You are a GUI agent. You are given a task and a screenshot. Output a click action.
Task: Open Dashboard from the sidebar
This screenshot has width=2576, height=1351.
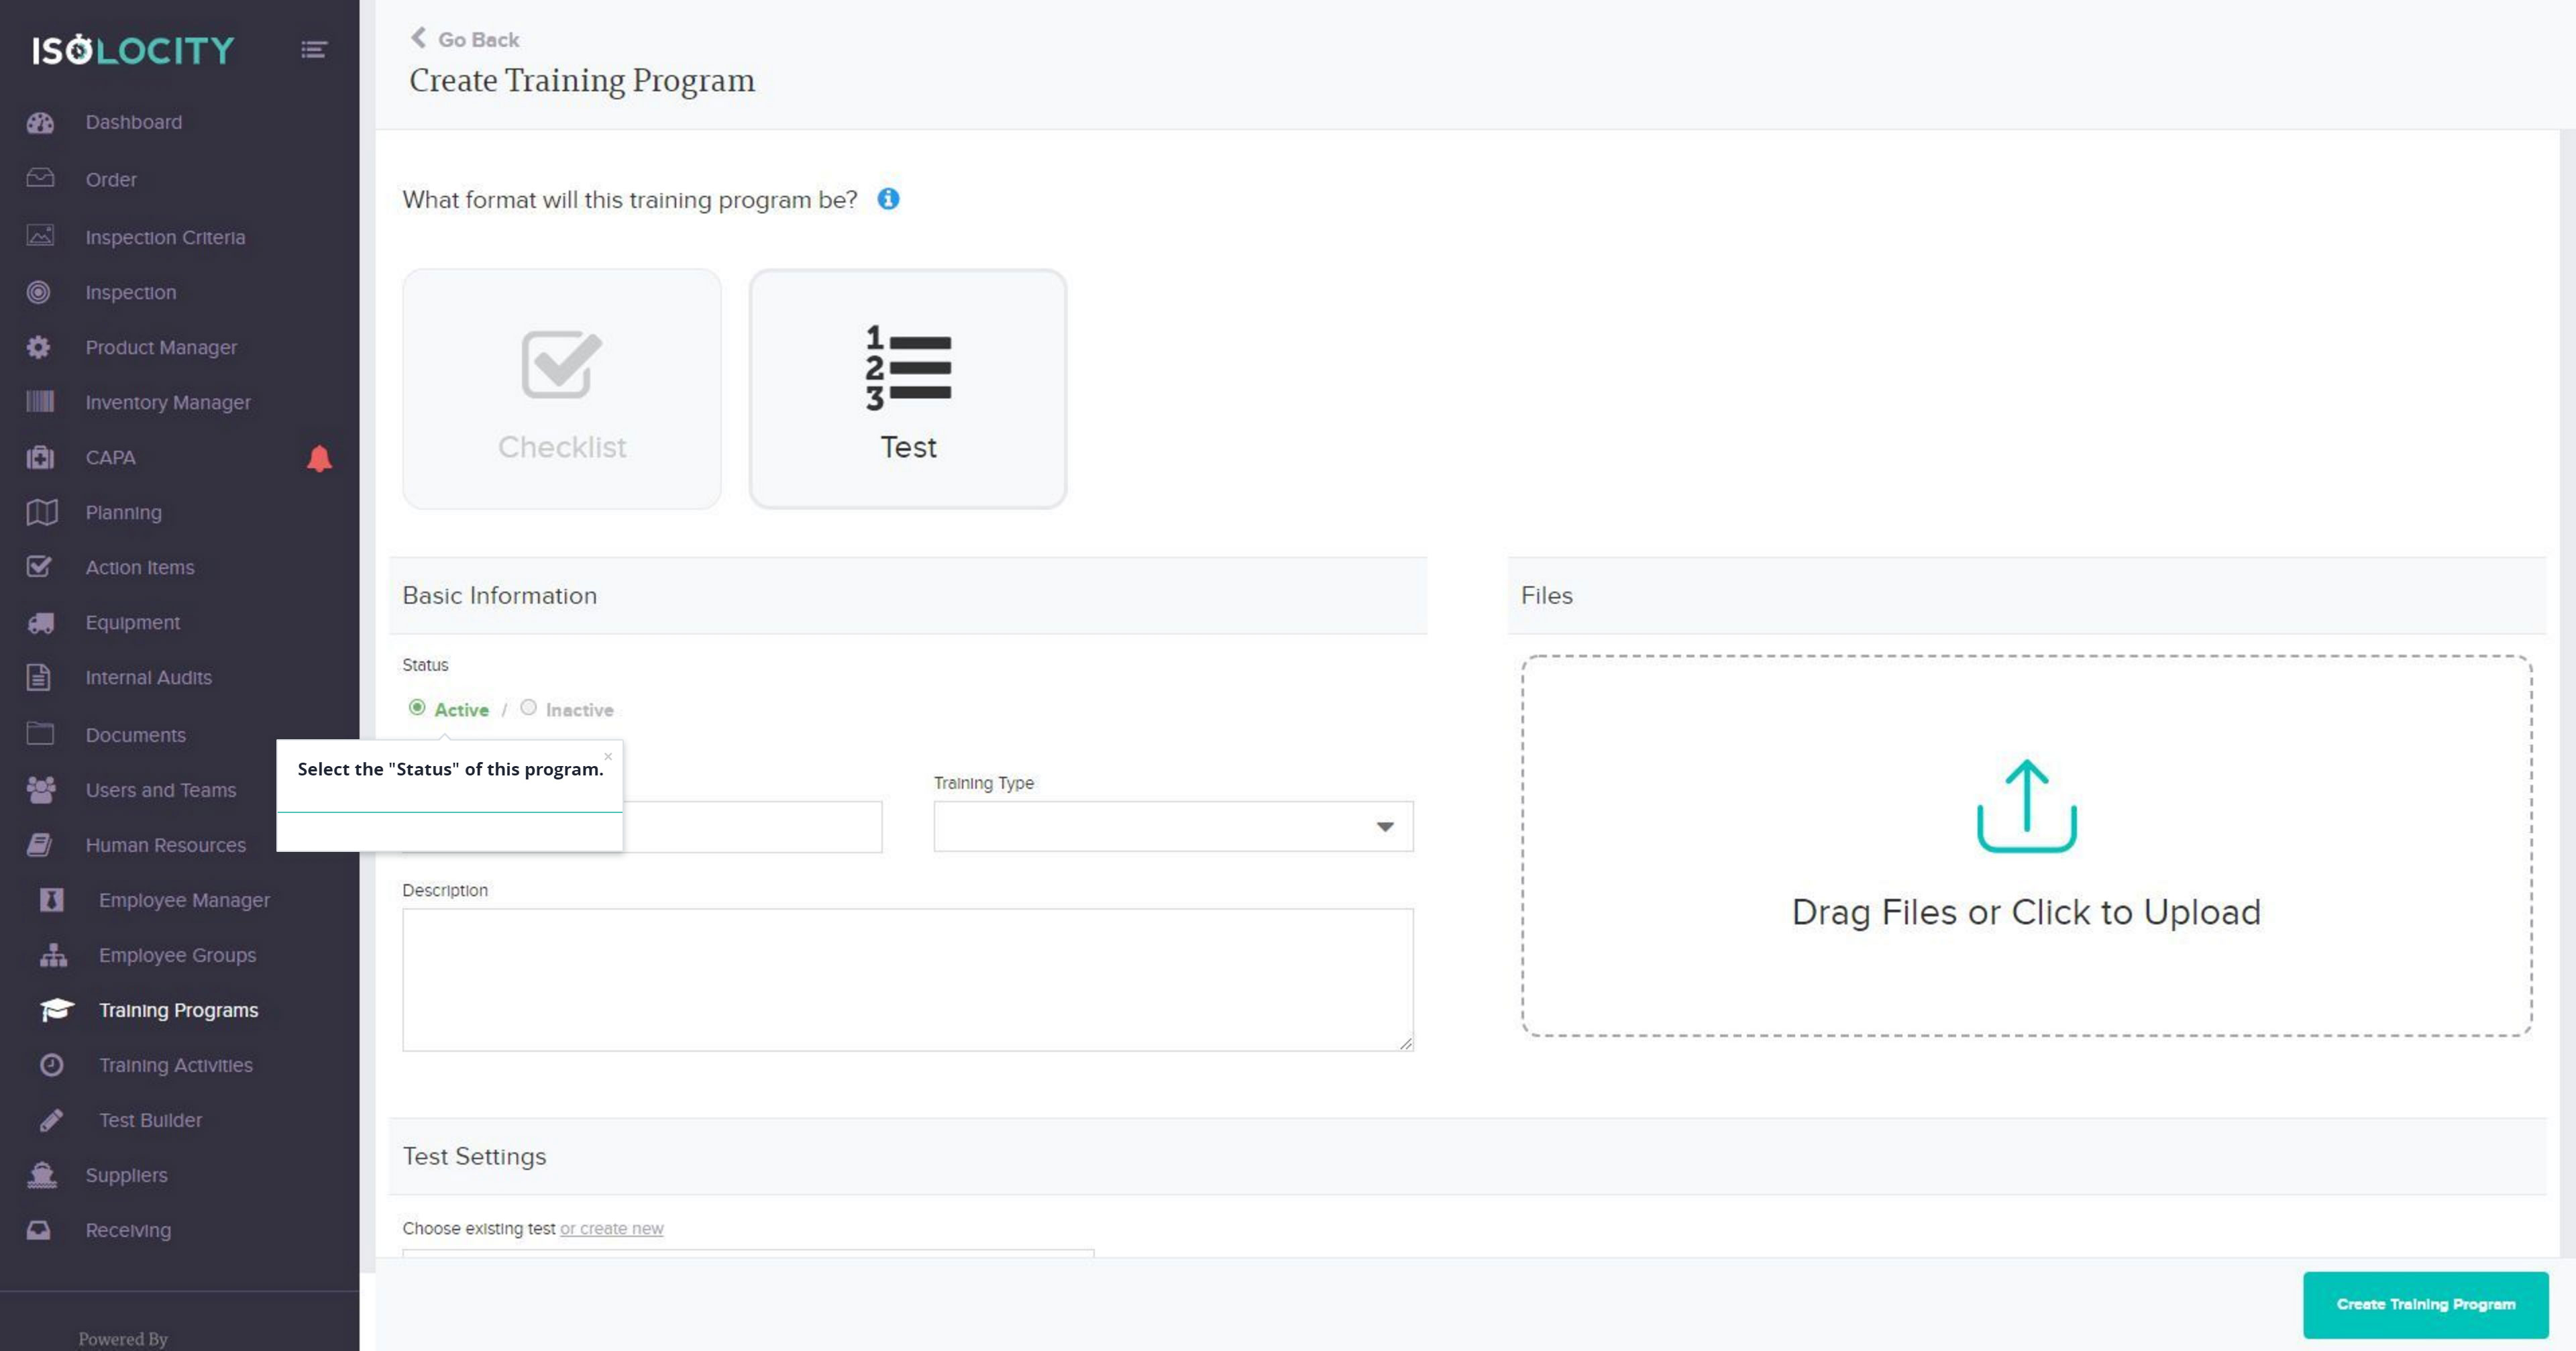[x=134, y=122]
